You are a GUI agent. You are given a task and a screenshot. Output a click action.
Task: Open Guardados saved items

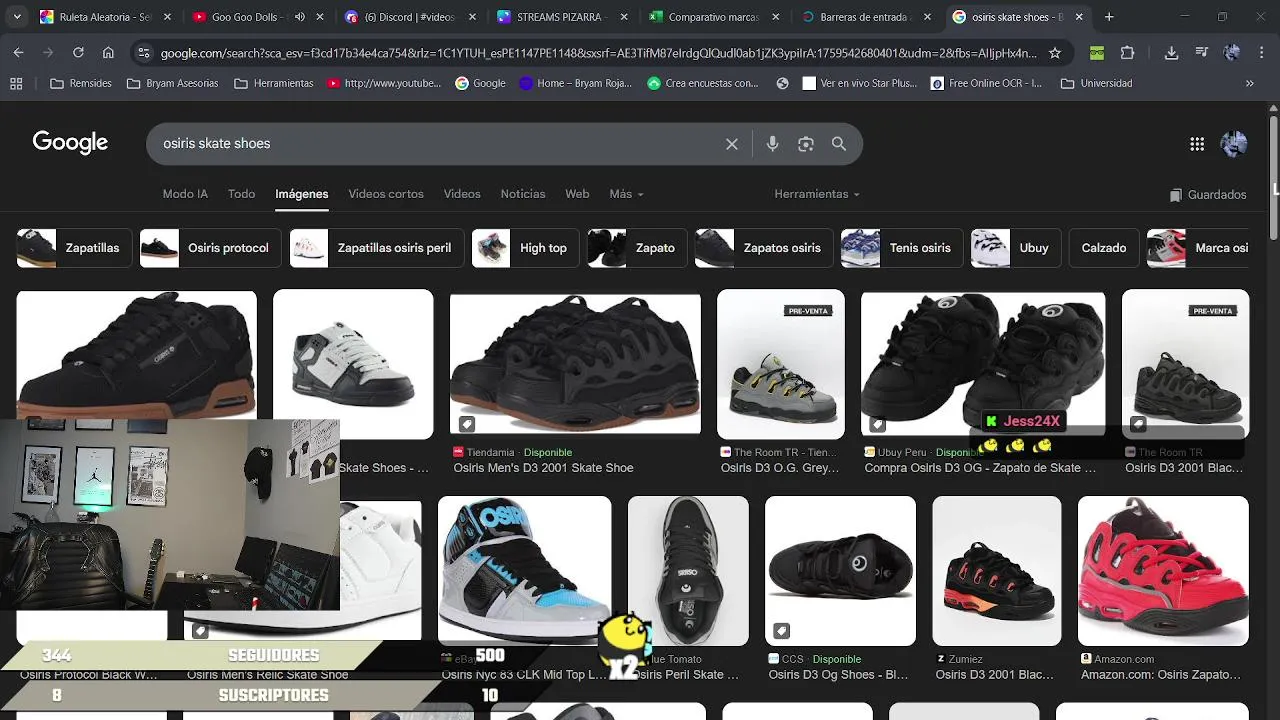point(1208,195)
